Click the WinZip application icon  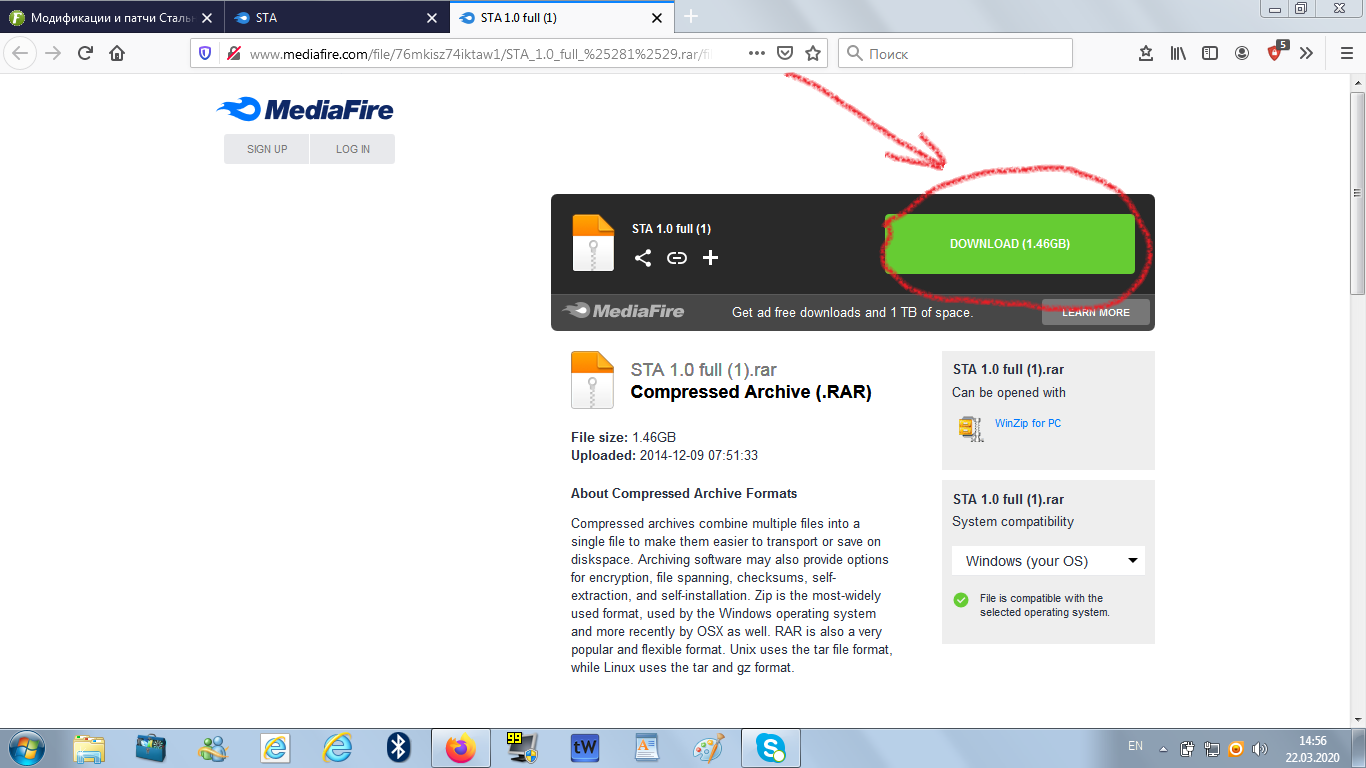(x=970, y=428)
